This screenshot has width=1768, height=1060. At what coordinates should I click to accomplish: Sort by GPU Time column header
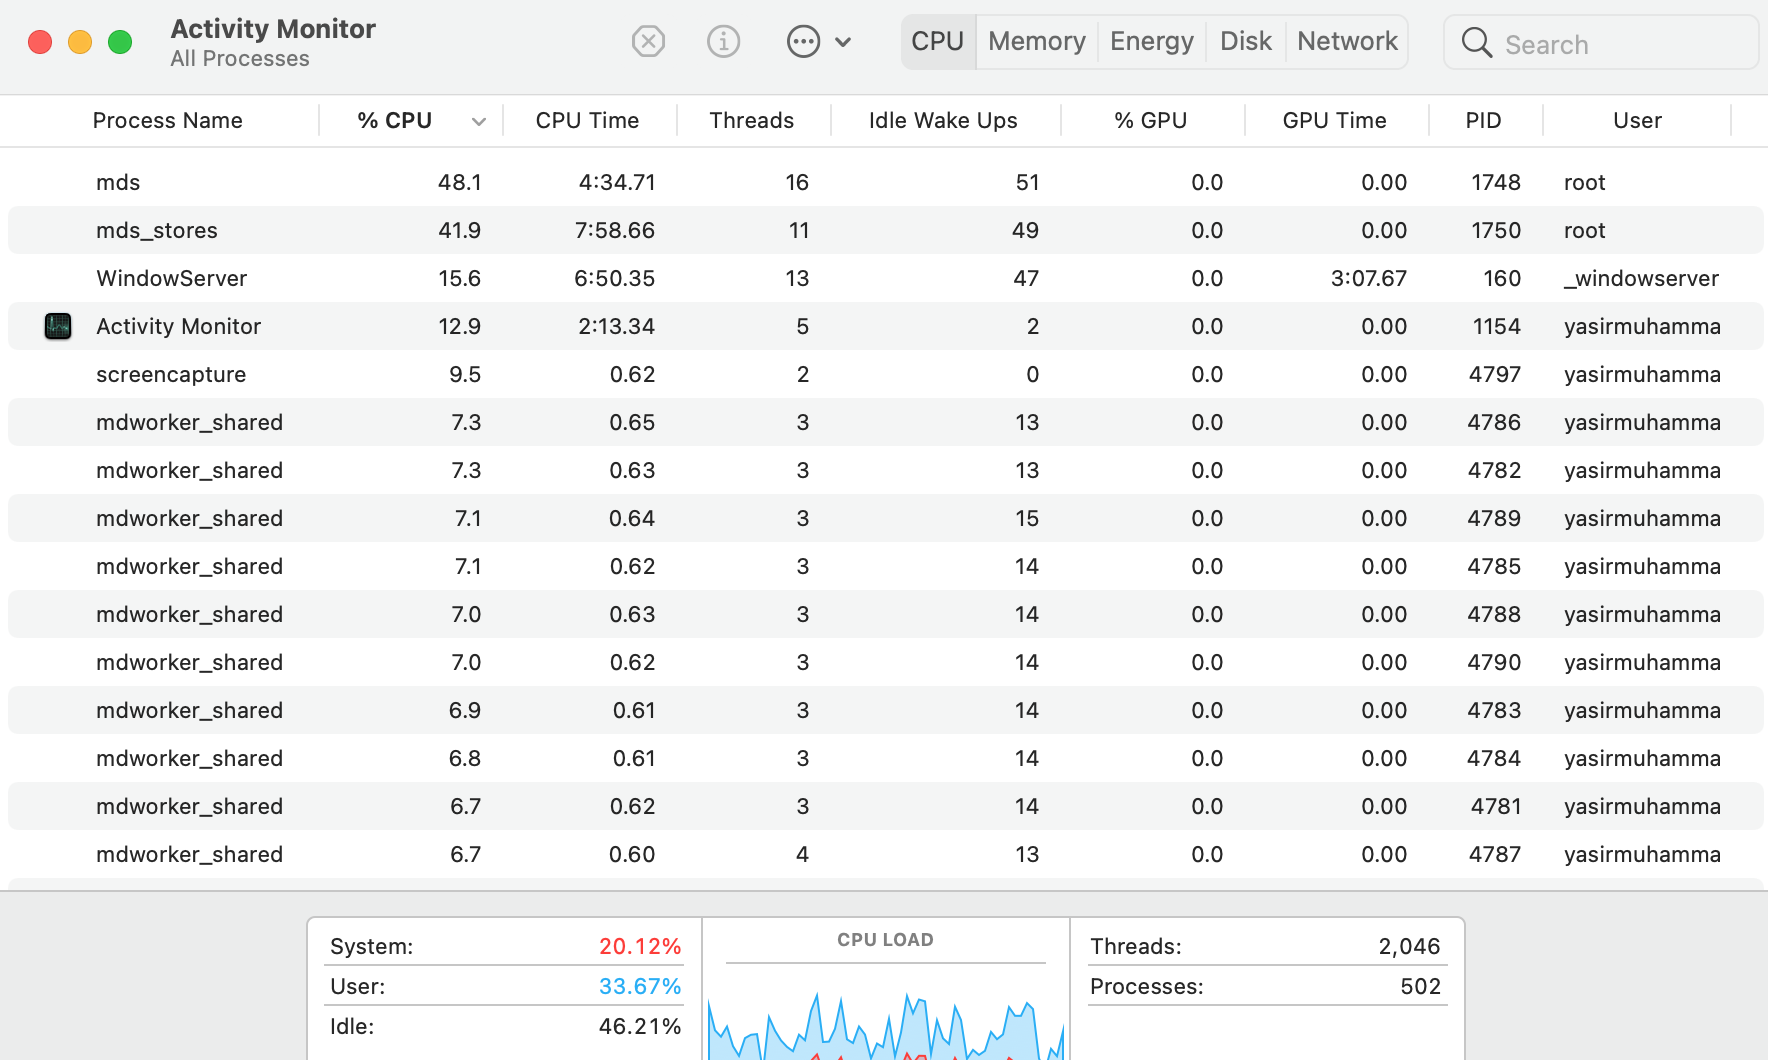point(1334,121)
